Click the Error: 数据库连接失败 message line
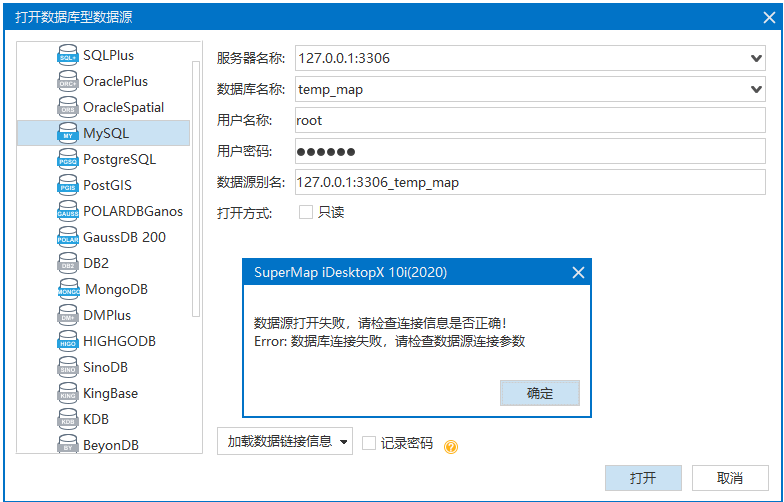The height and width of the screenshot is (502, 784). (390, 342)
